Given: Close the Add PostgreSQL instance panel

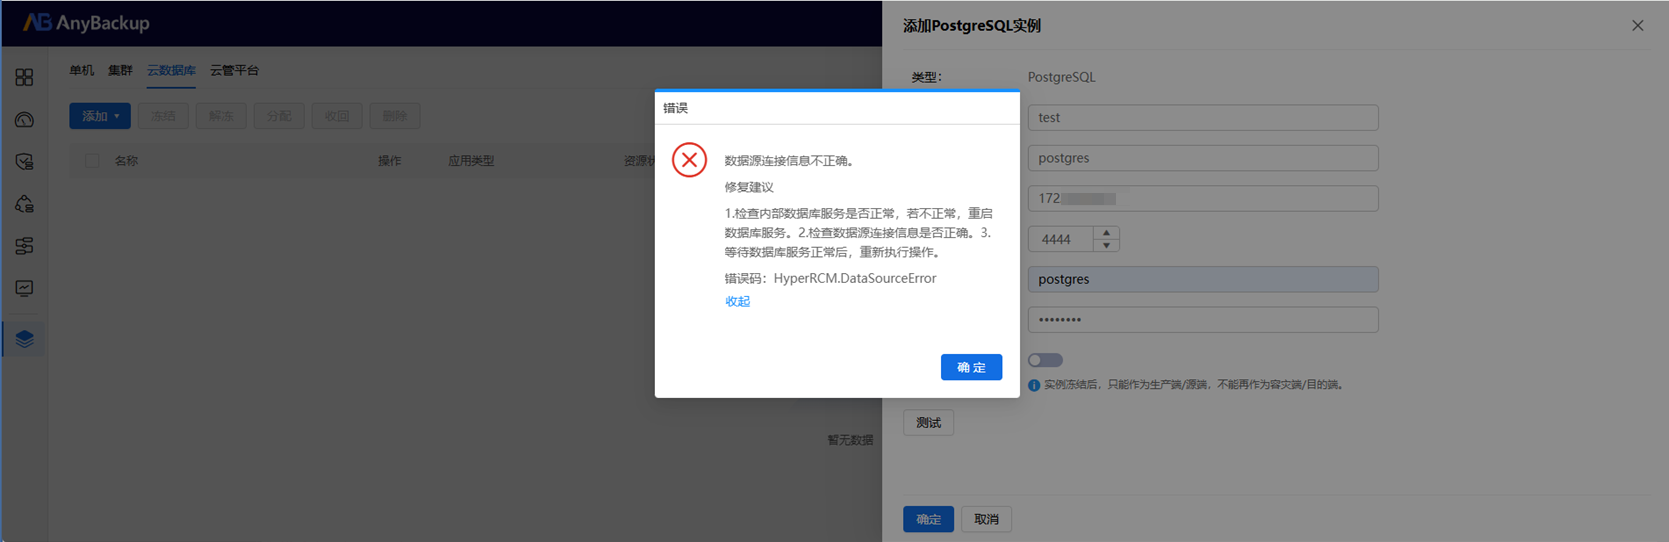Looking at the screenshot, I should (1637, 26).
